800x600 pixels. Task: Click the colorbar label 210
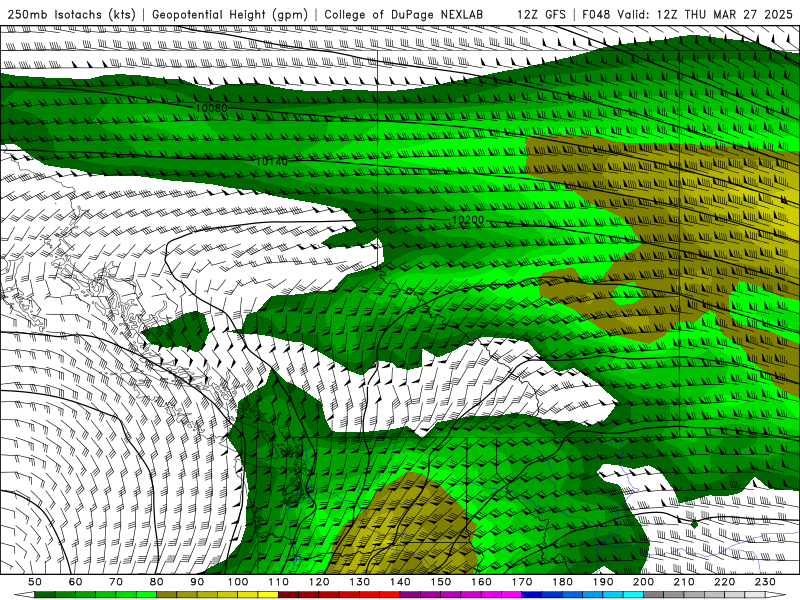[x=684, y=582]
